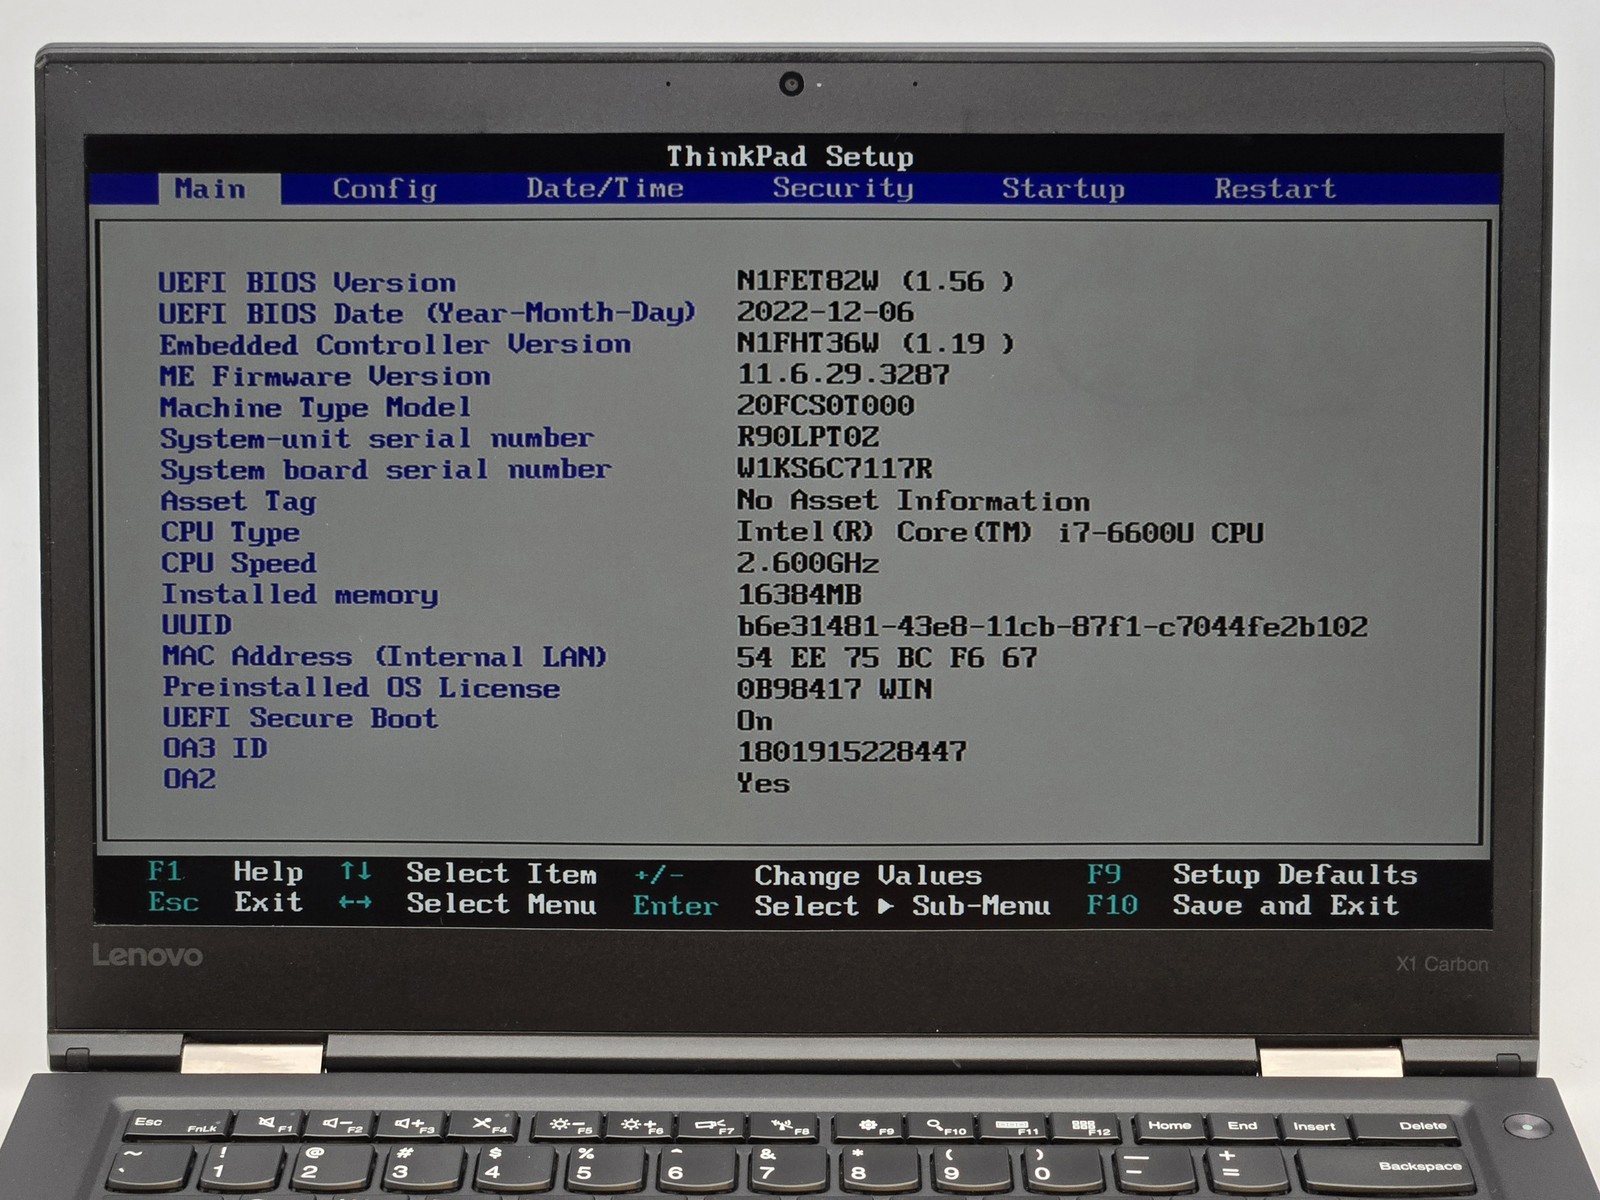Click the Lenovo logo on bezel
The image size is (1600, 1200).
tap(147, 955)
